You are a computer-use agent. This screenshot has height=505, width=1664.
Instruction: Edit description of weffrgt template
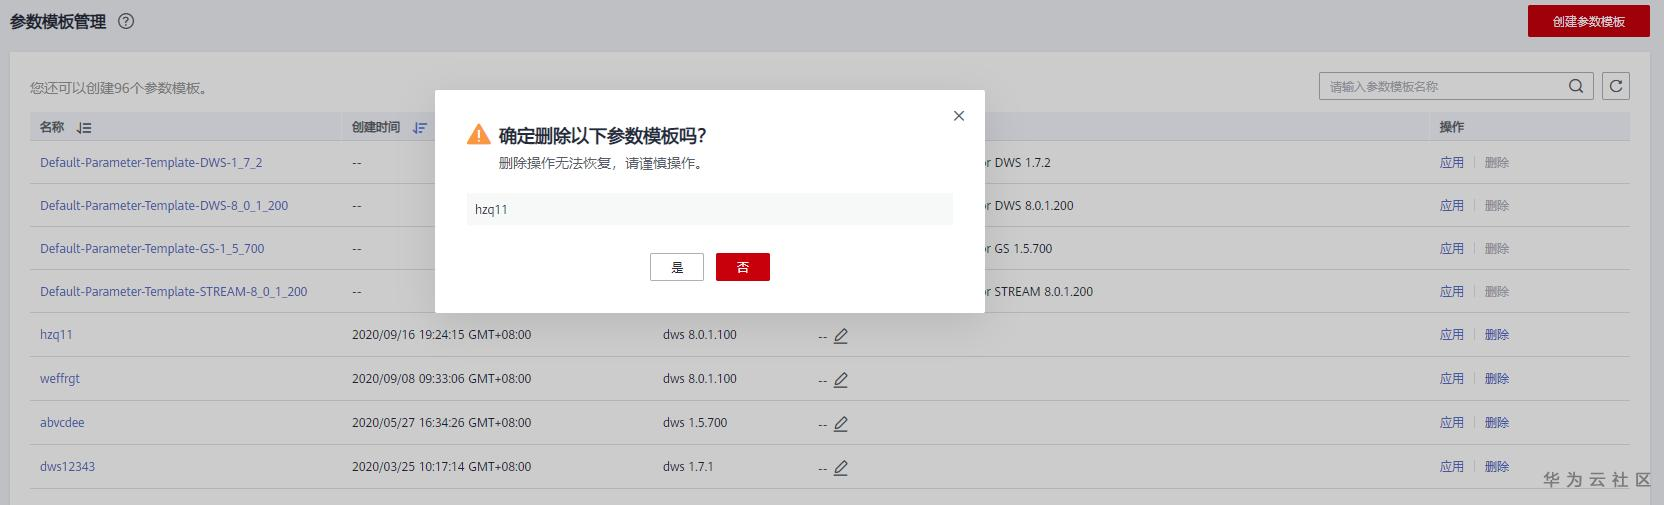[841, 380]
